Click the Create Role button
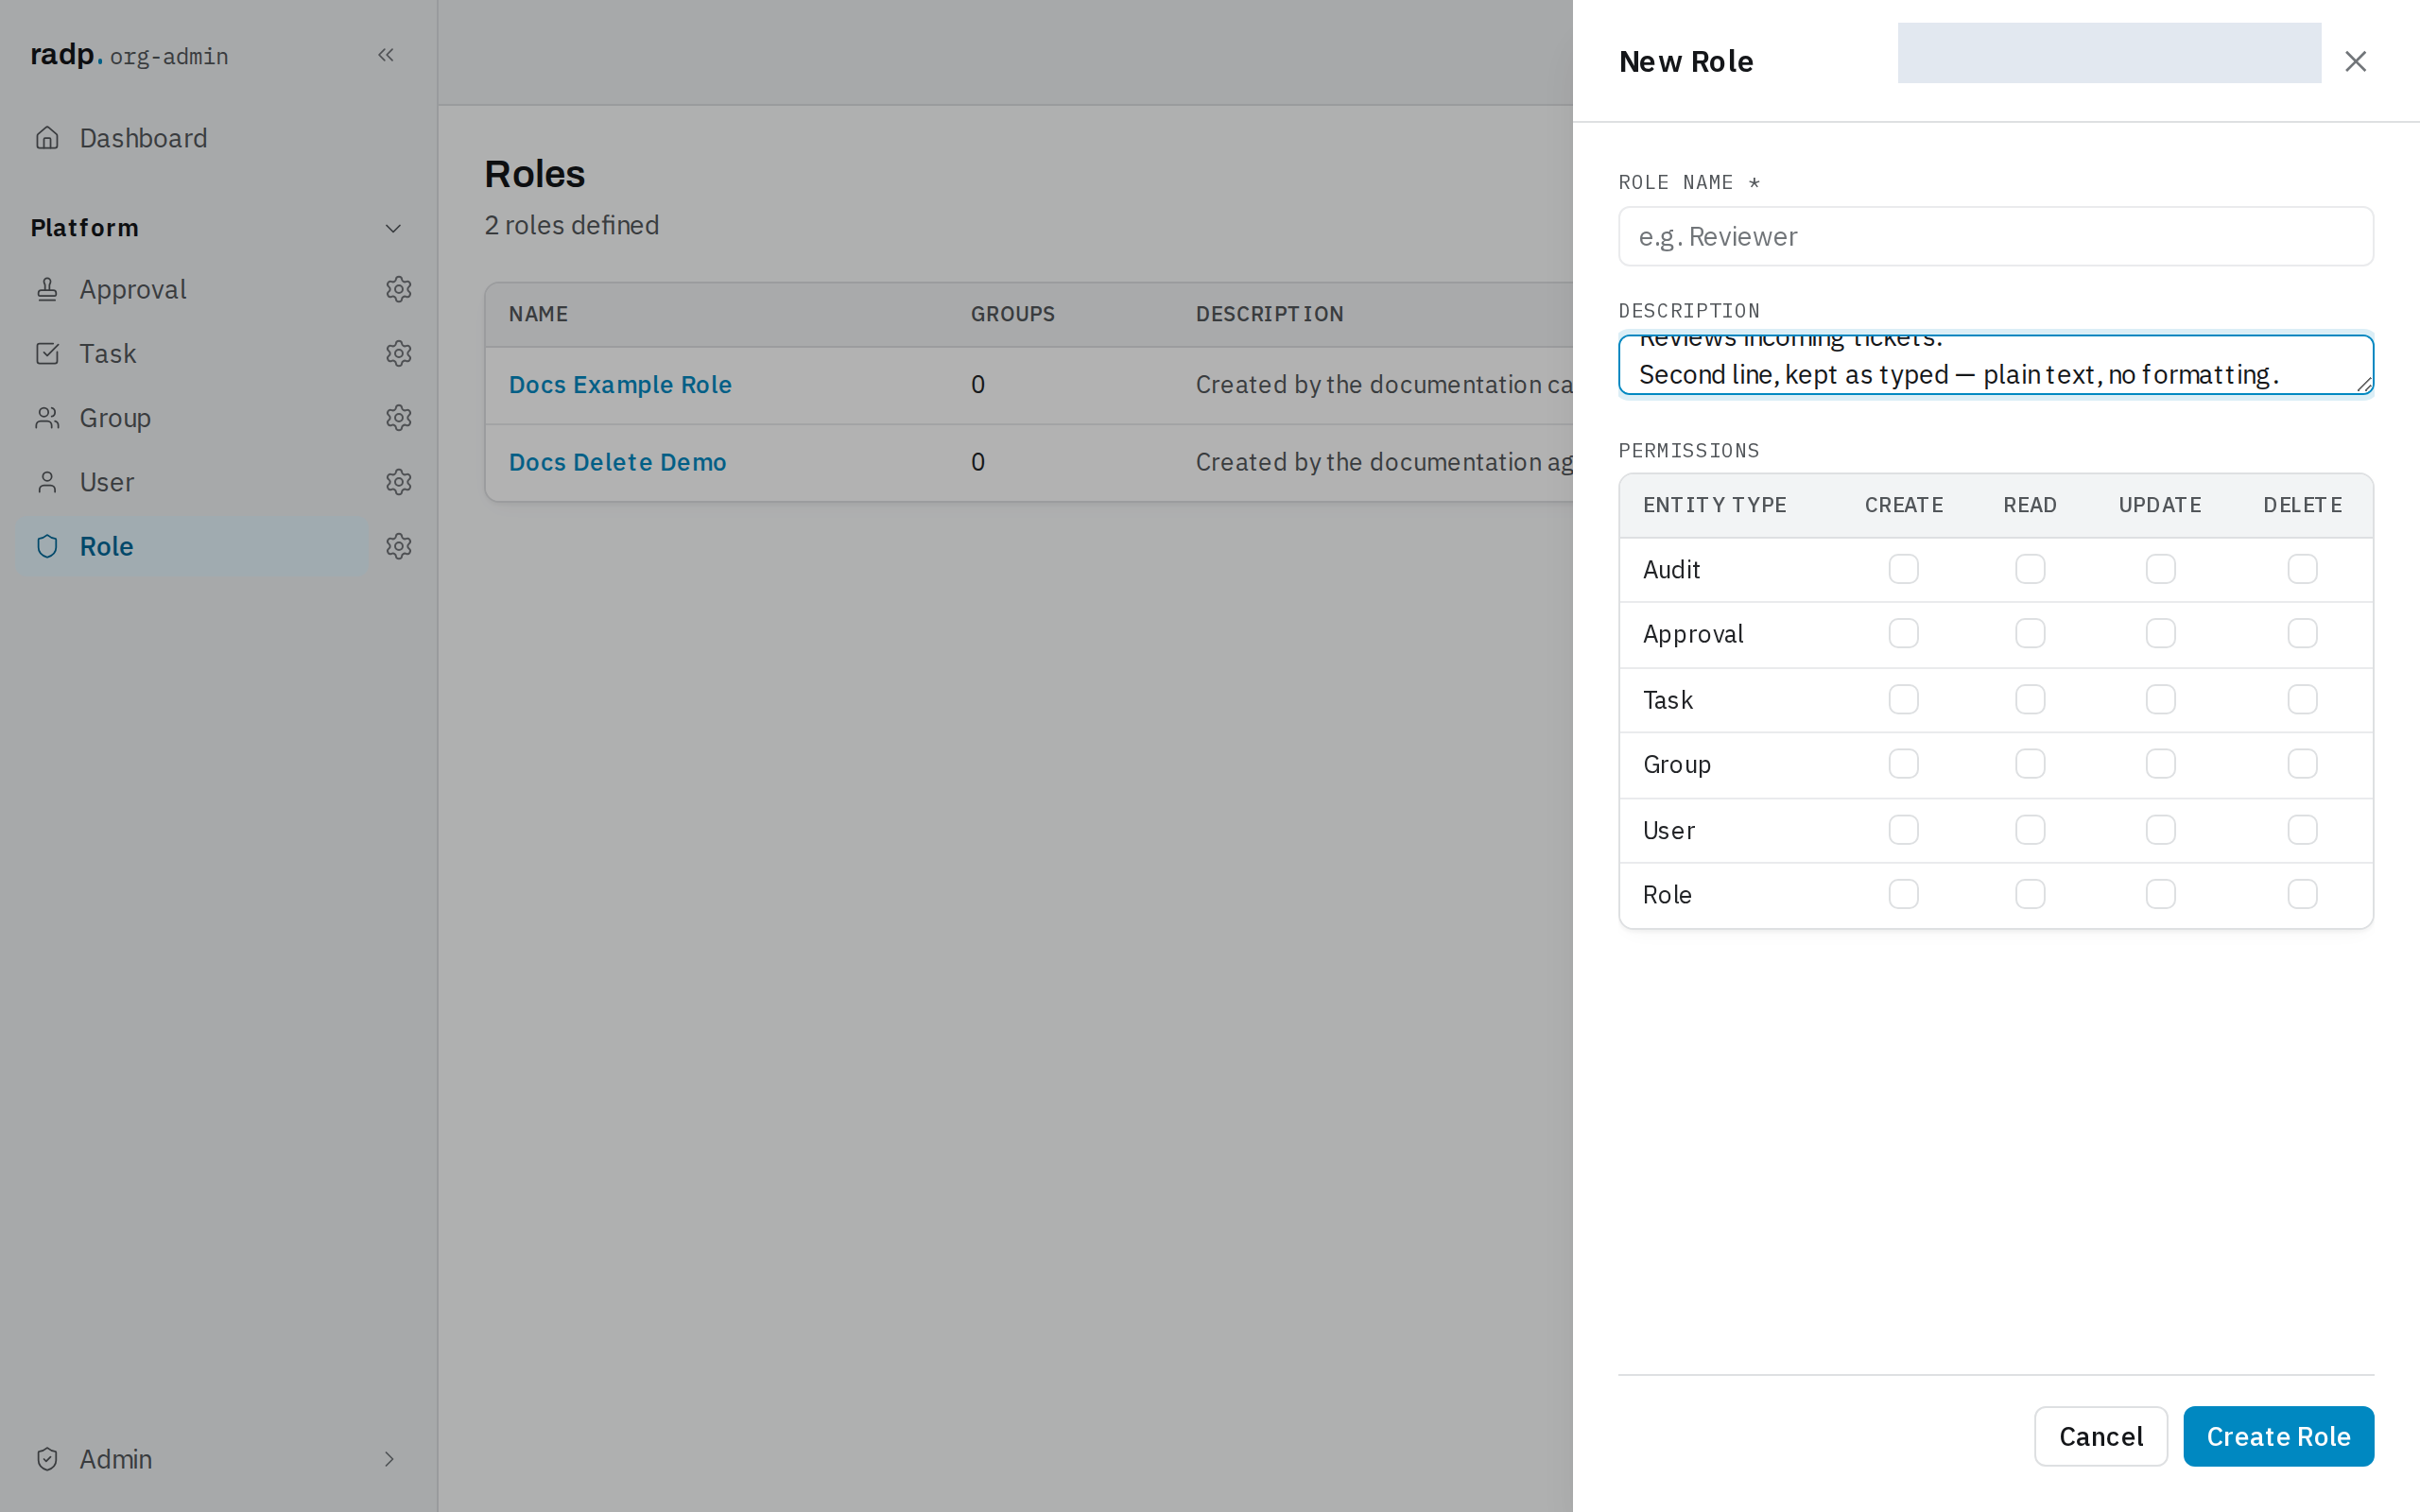 point(2278,1436)
